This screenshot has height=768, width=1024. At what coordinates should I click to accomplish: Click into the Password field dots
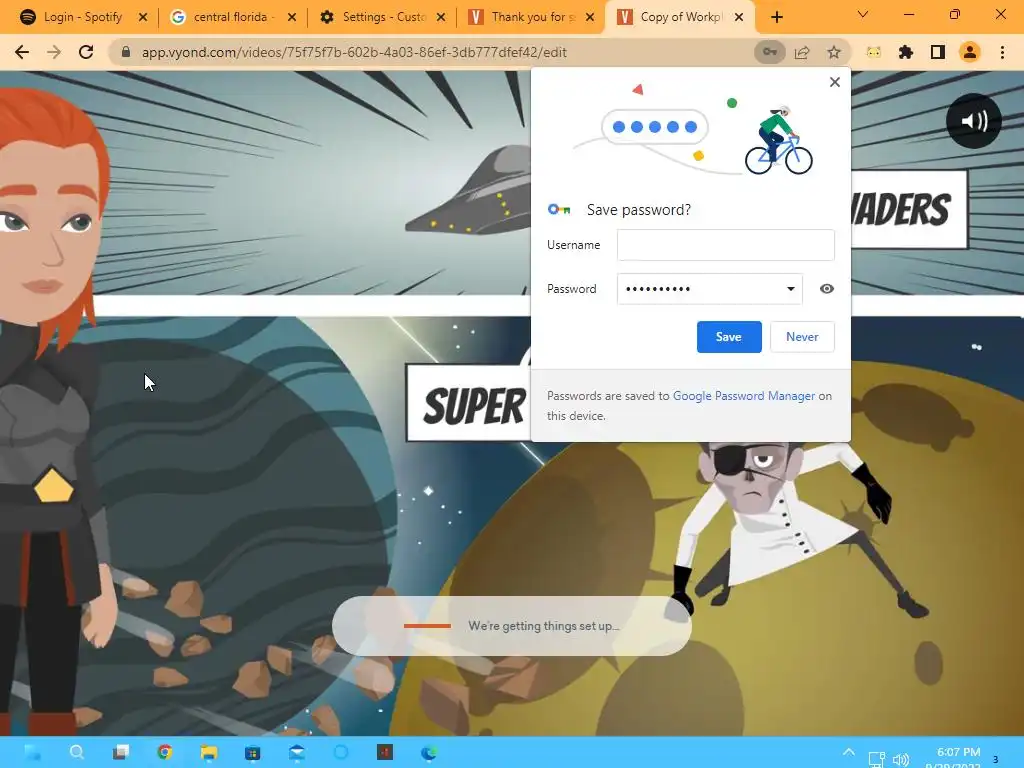tap(658, 289)
